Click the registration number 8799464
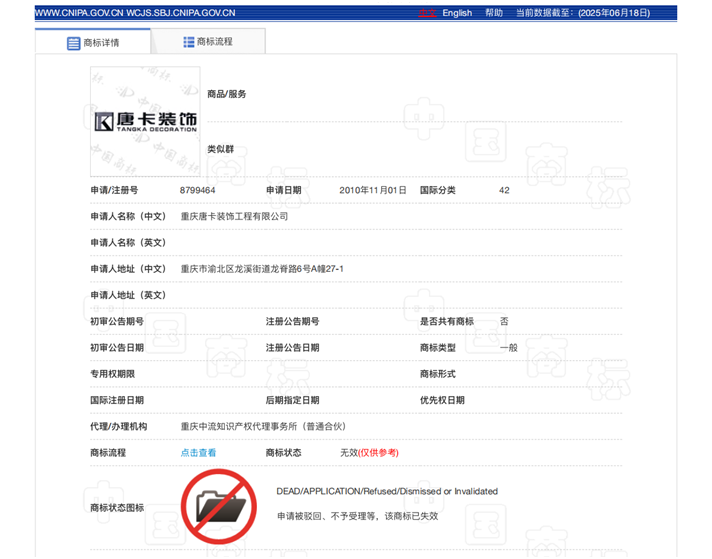This screenshot has width=712, height=559. 198,189
